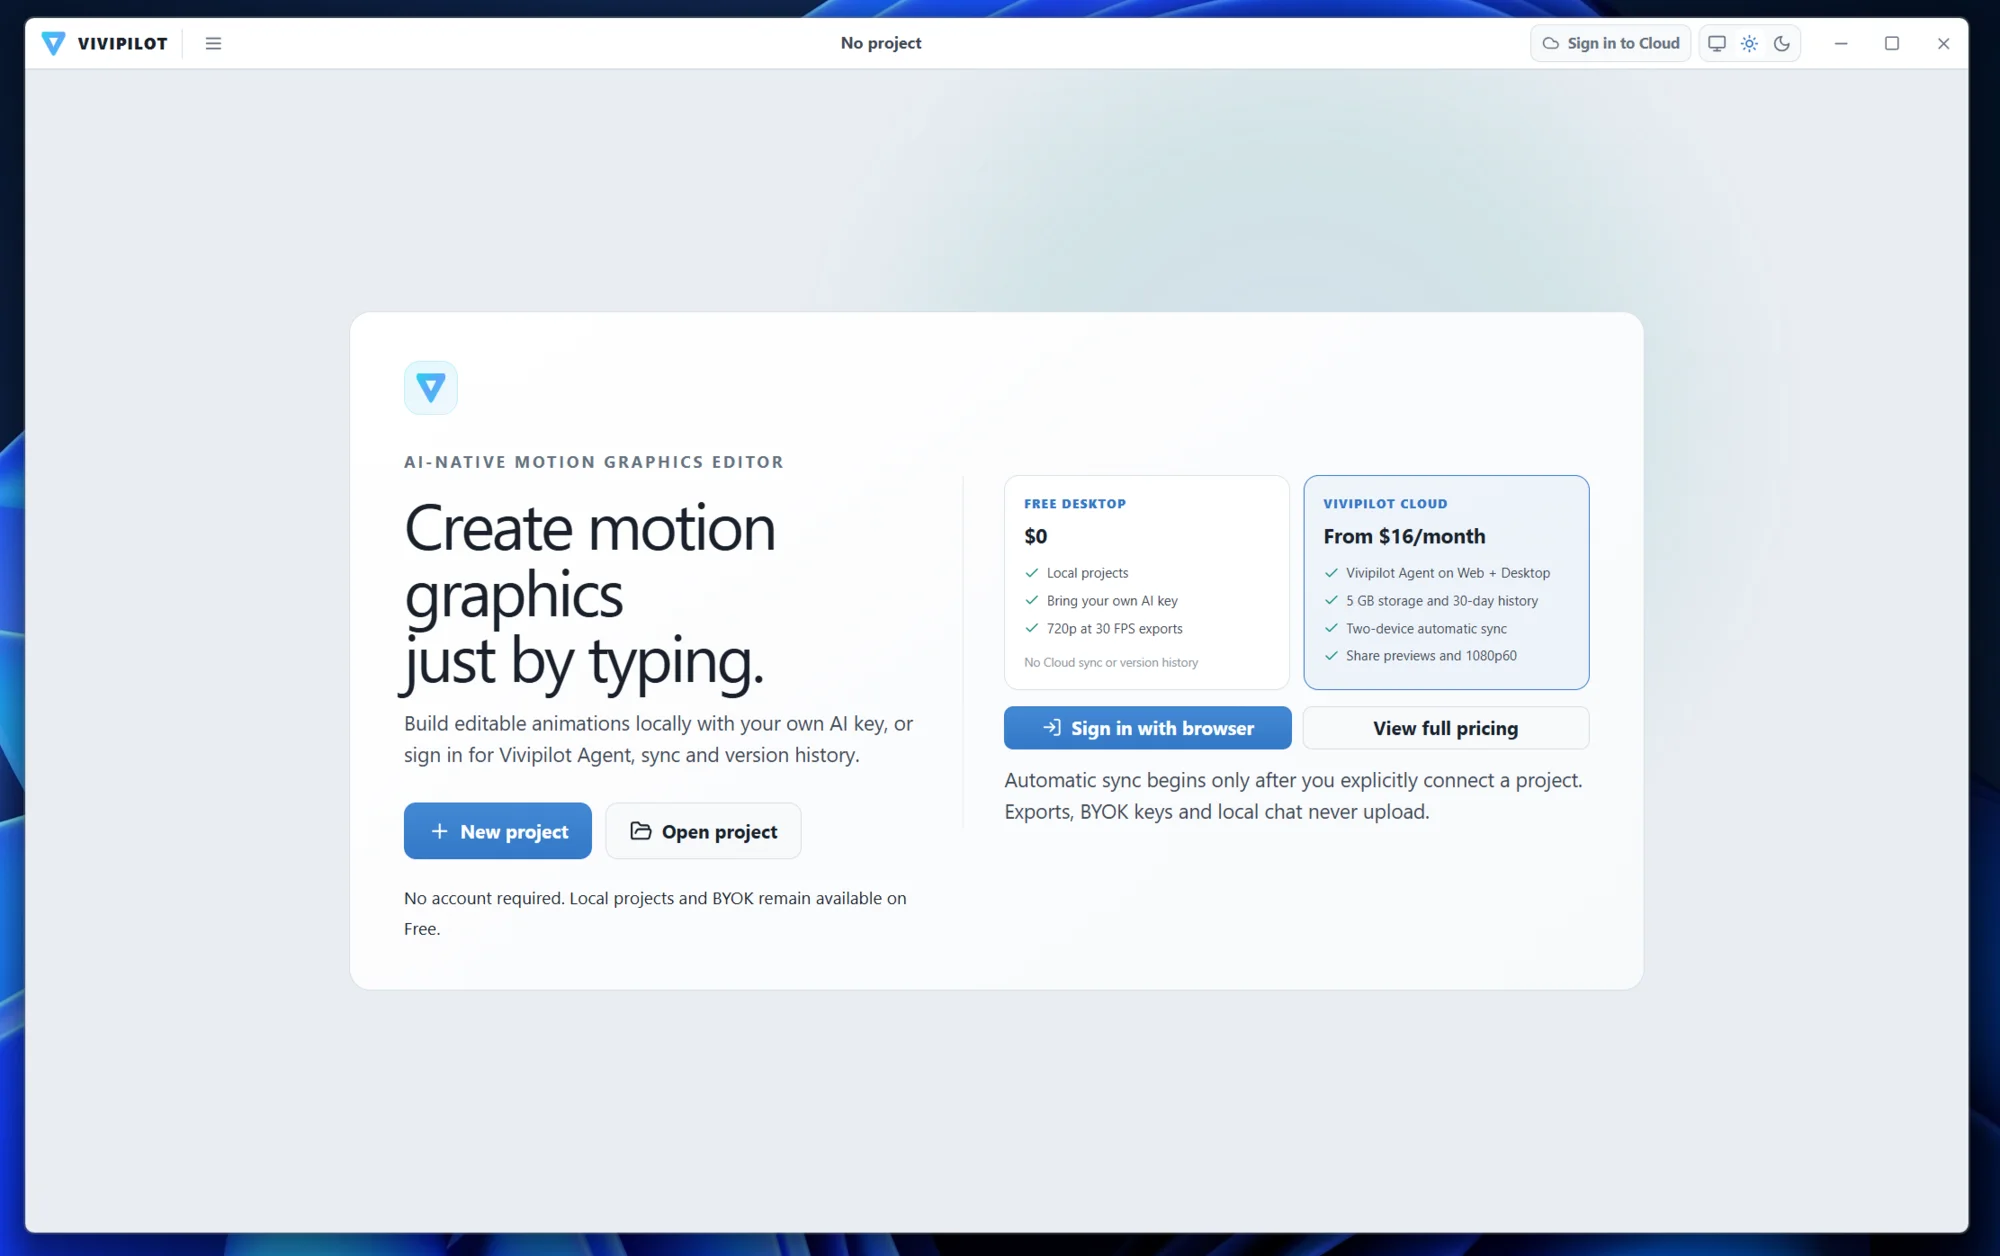Click Sign in with browser
Screen dimensions: 2000x1256
pos(1148,728)
